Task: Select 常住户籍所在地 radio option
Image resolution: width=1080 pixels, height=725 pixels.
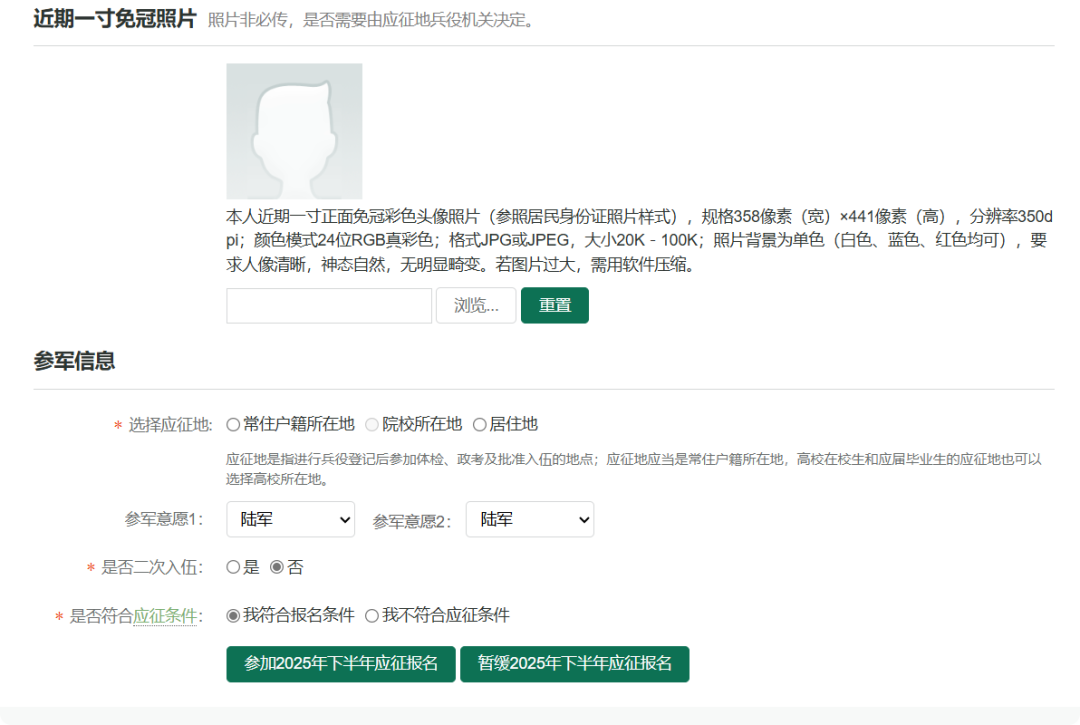Action: coord(233,424)
